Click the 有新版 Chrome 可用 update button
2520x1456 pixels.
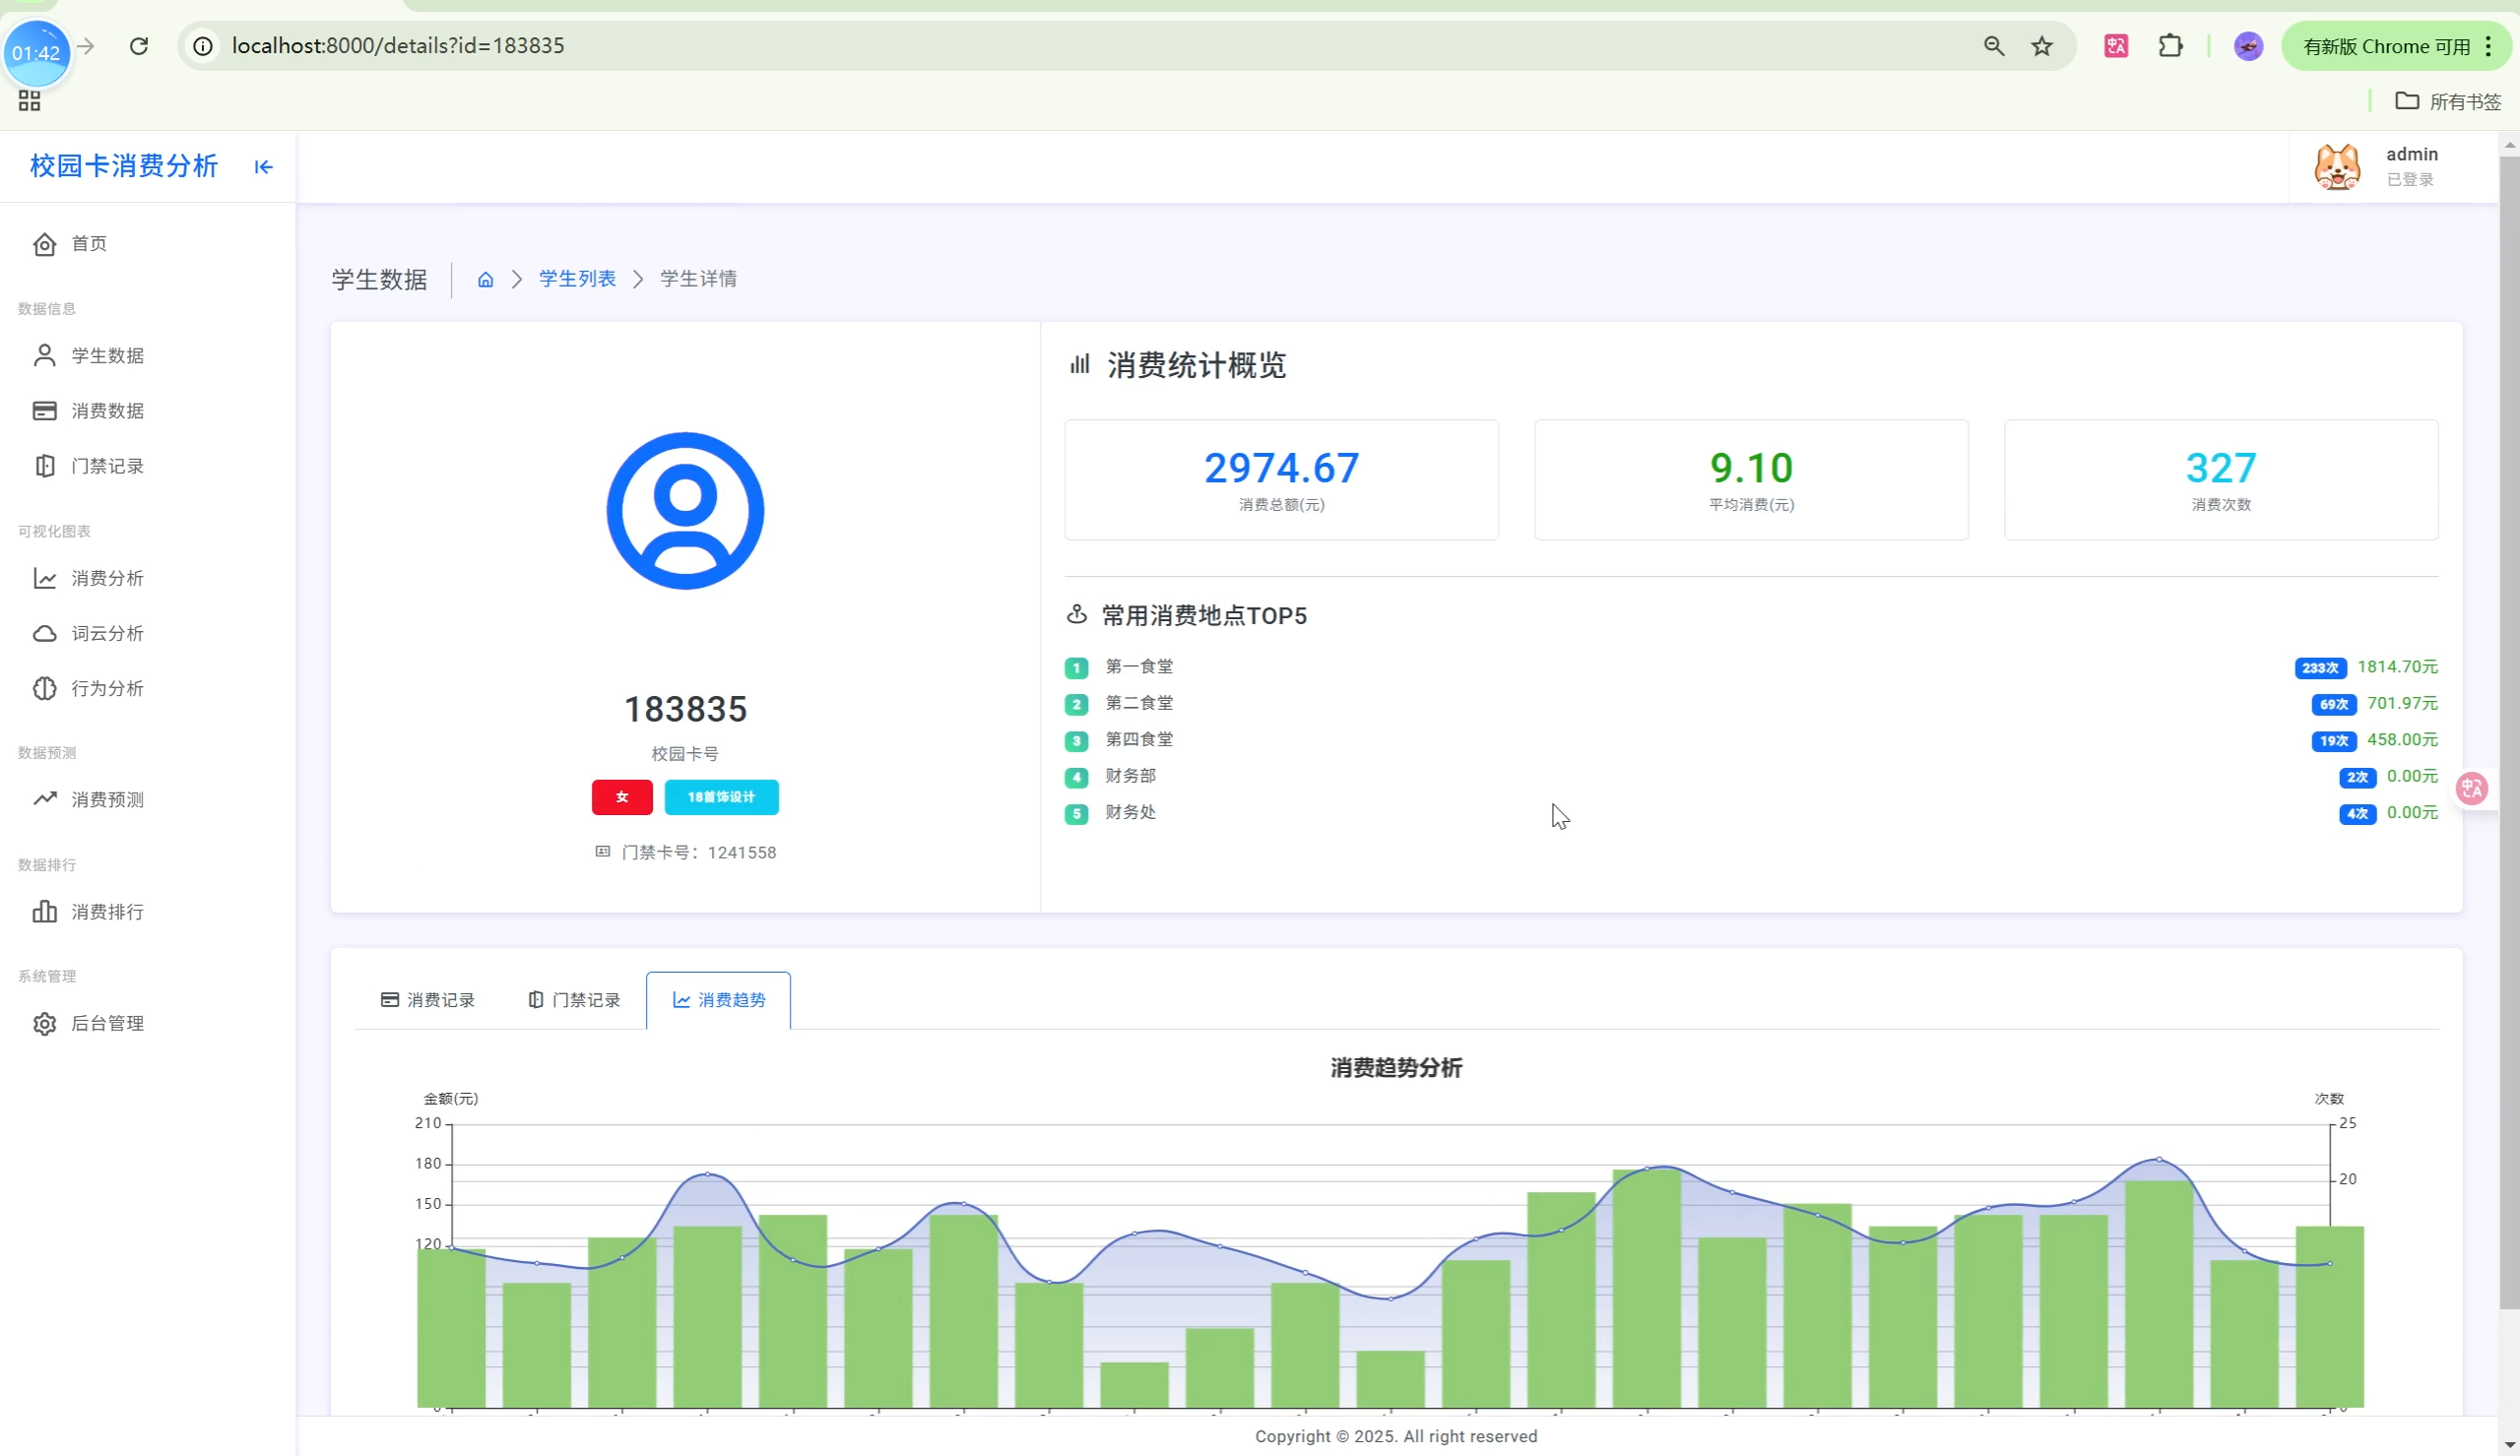2385,46
